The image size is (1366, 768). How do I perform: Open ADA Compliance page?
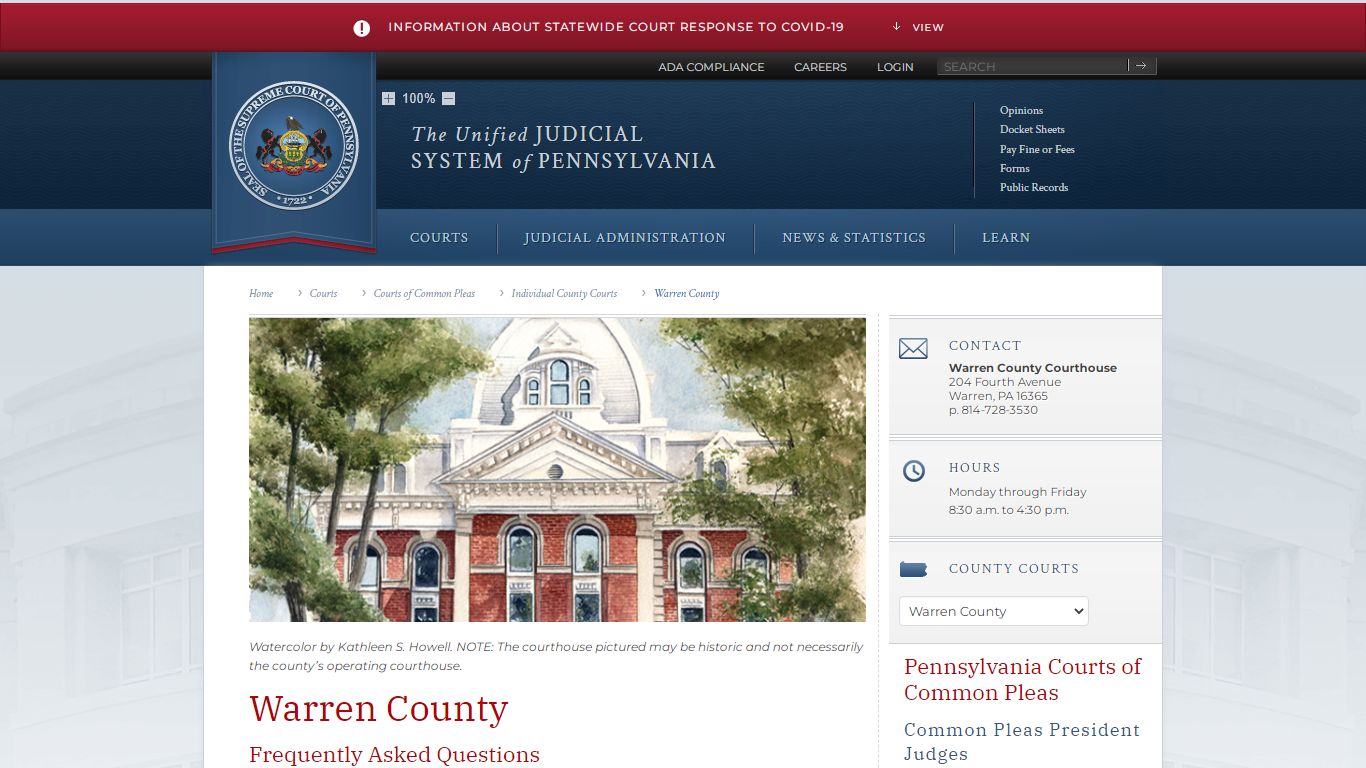(x=711, y=67)
